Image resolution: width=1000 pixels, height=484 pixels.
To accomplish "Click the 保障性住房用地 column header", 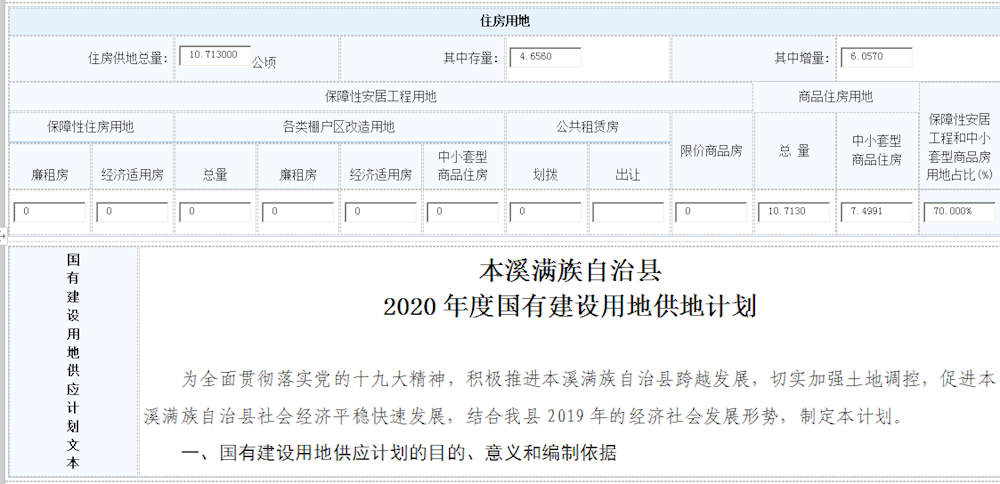I will pos(91,126).
